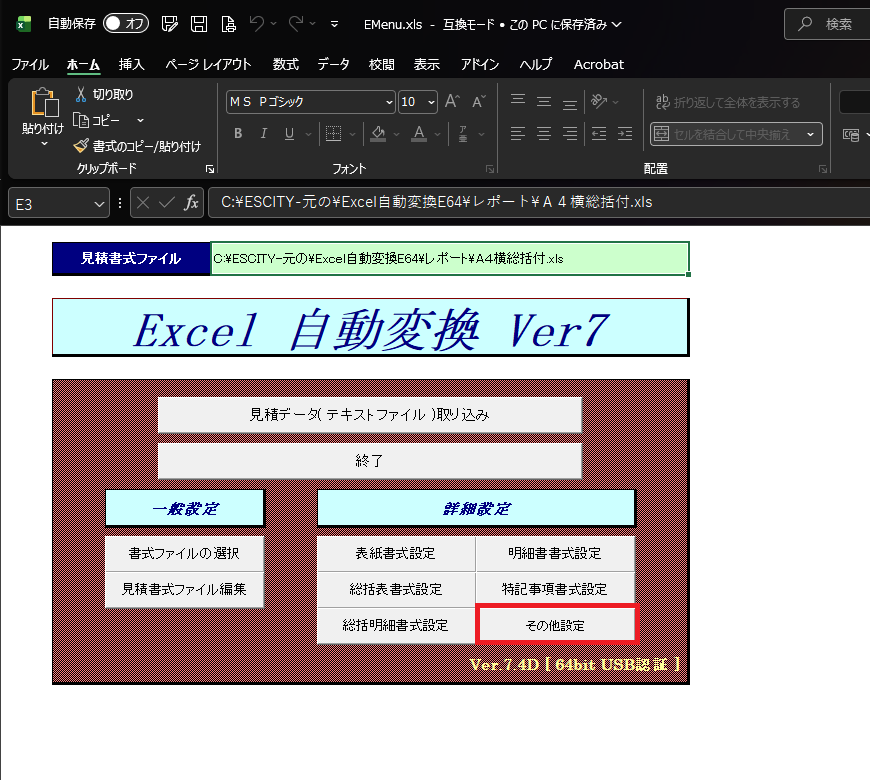Click the copy (コピー) icon
The width and height of the screenshot is (870, 780).
tap(80, 119)
